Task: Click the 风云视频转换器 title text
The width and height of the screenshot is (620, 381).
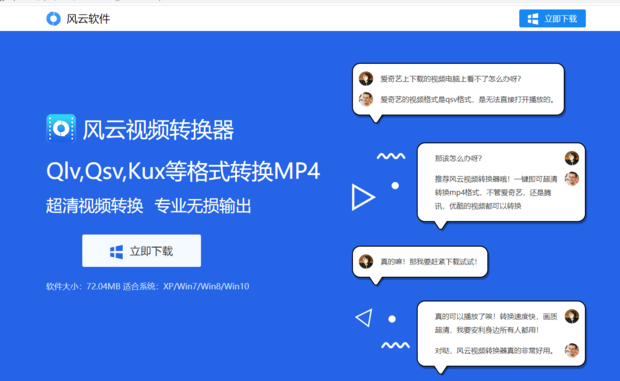Action: pyautogui.click(x=158, y=130)
